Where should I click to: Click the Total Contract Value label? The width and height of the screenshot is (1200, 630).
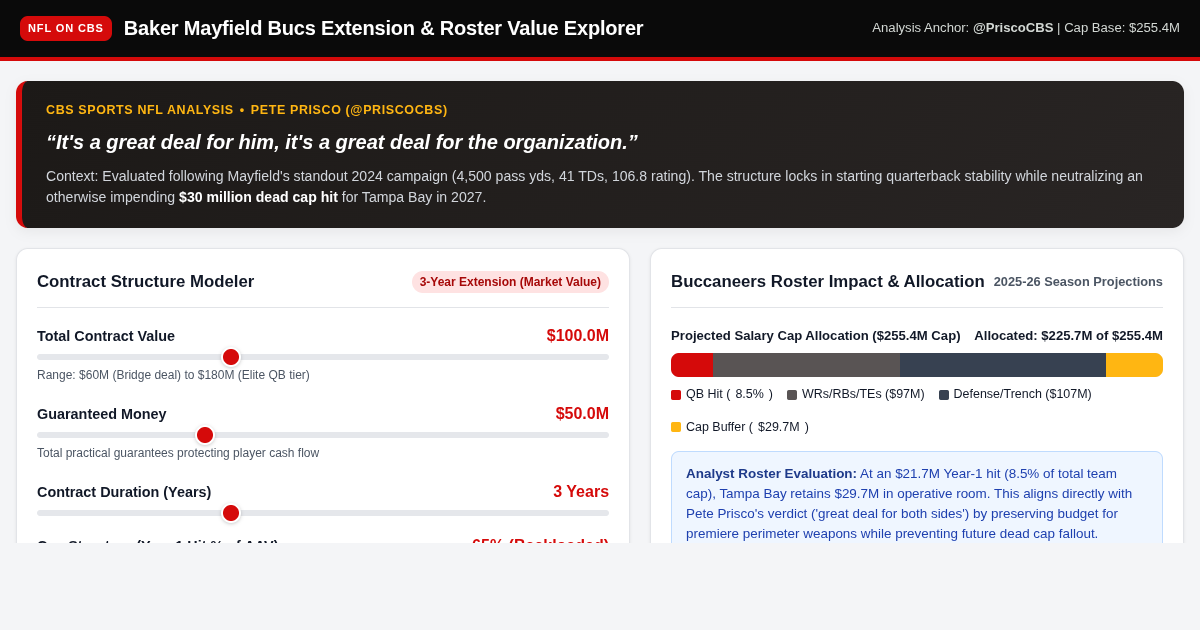tap(106, 336)
